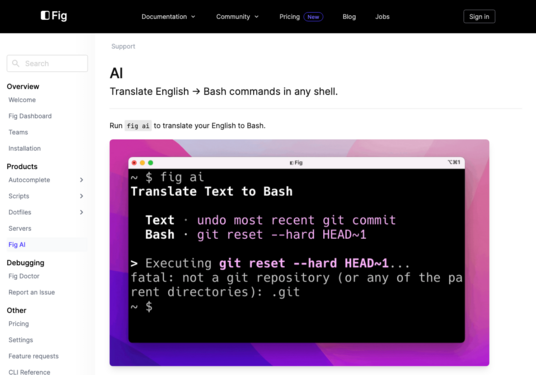Click the red close dot in terminal image
Viewport: 536px width, 375px height.
[134, 163]
